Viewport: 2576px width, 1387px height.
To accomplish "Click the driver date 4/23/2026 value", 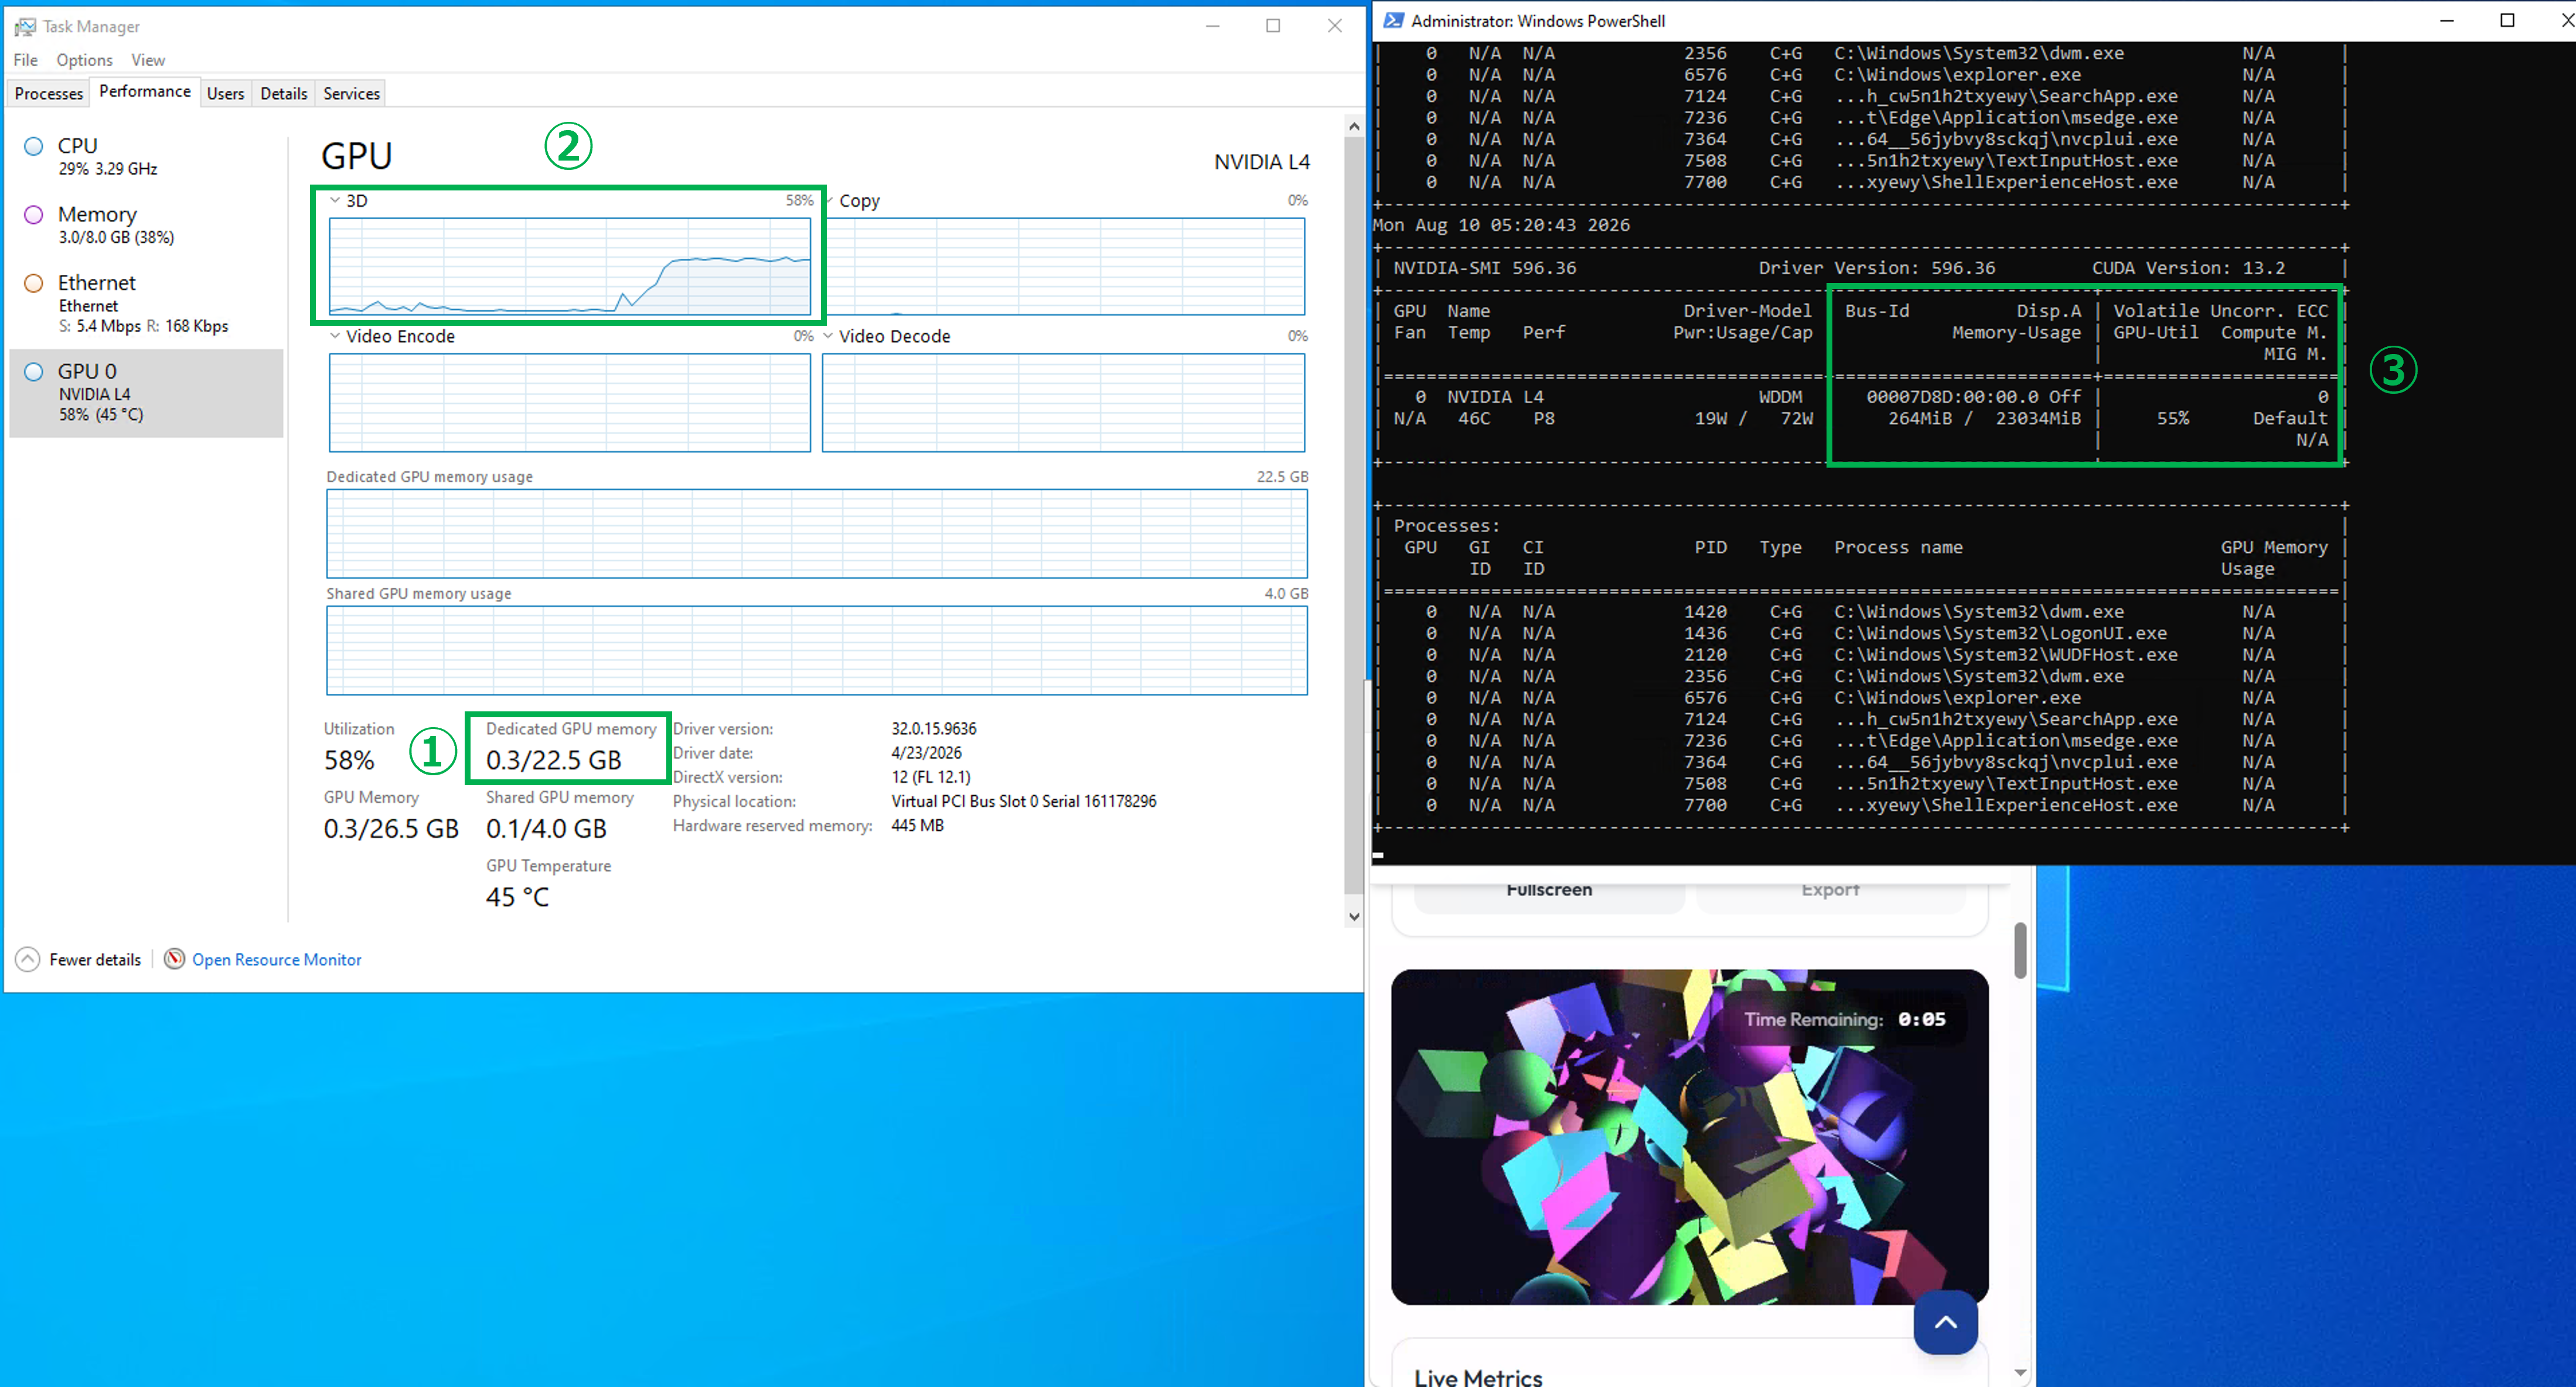I will click(x=926, y=753).
